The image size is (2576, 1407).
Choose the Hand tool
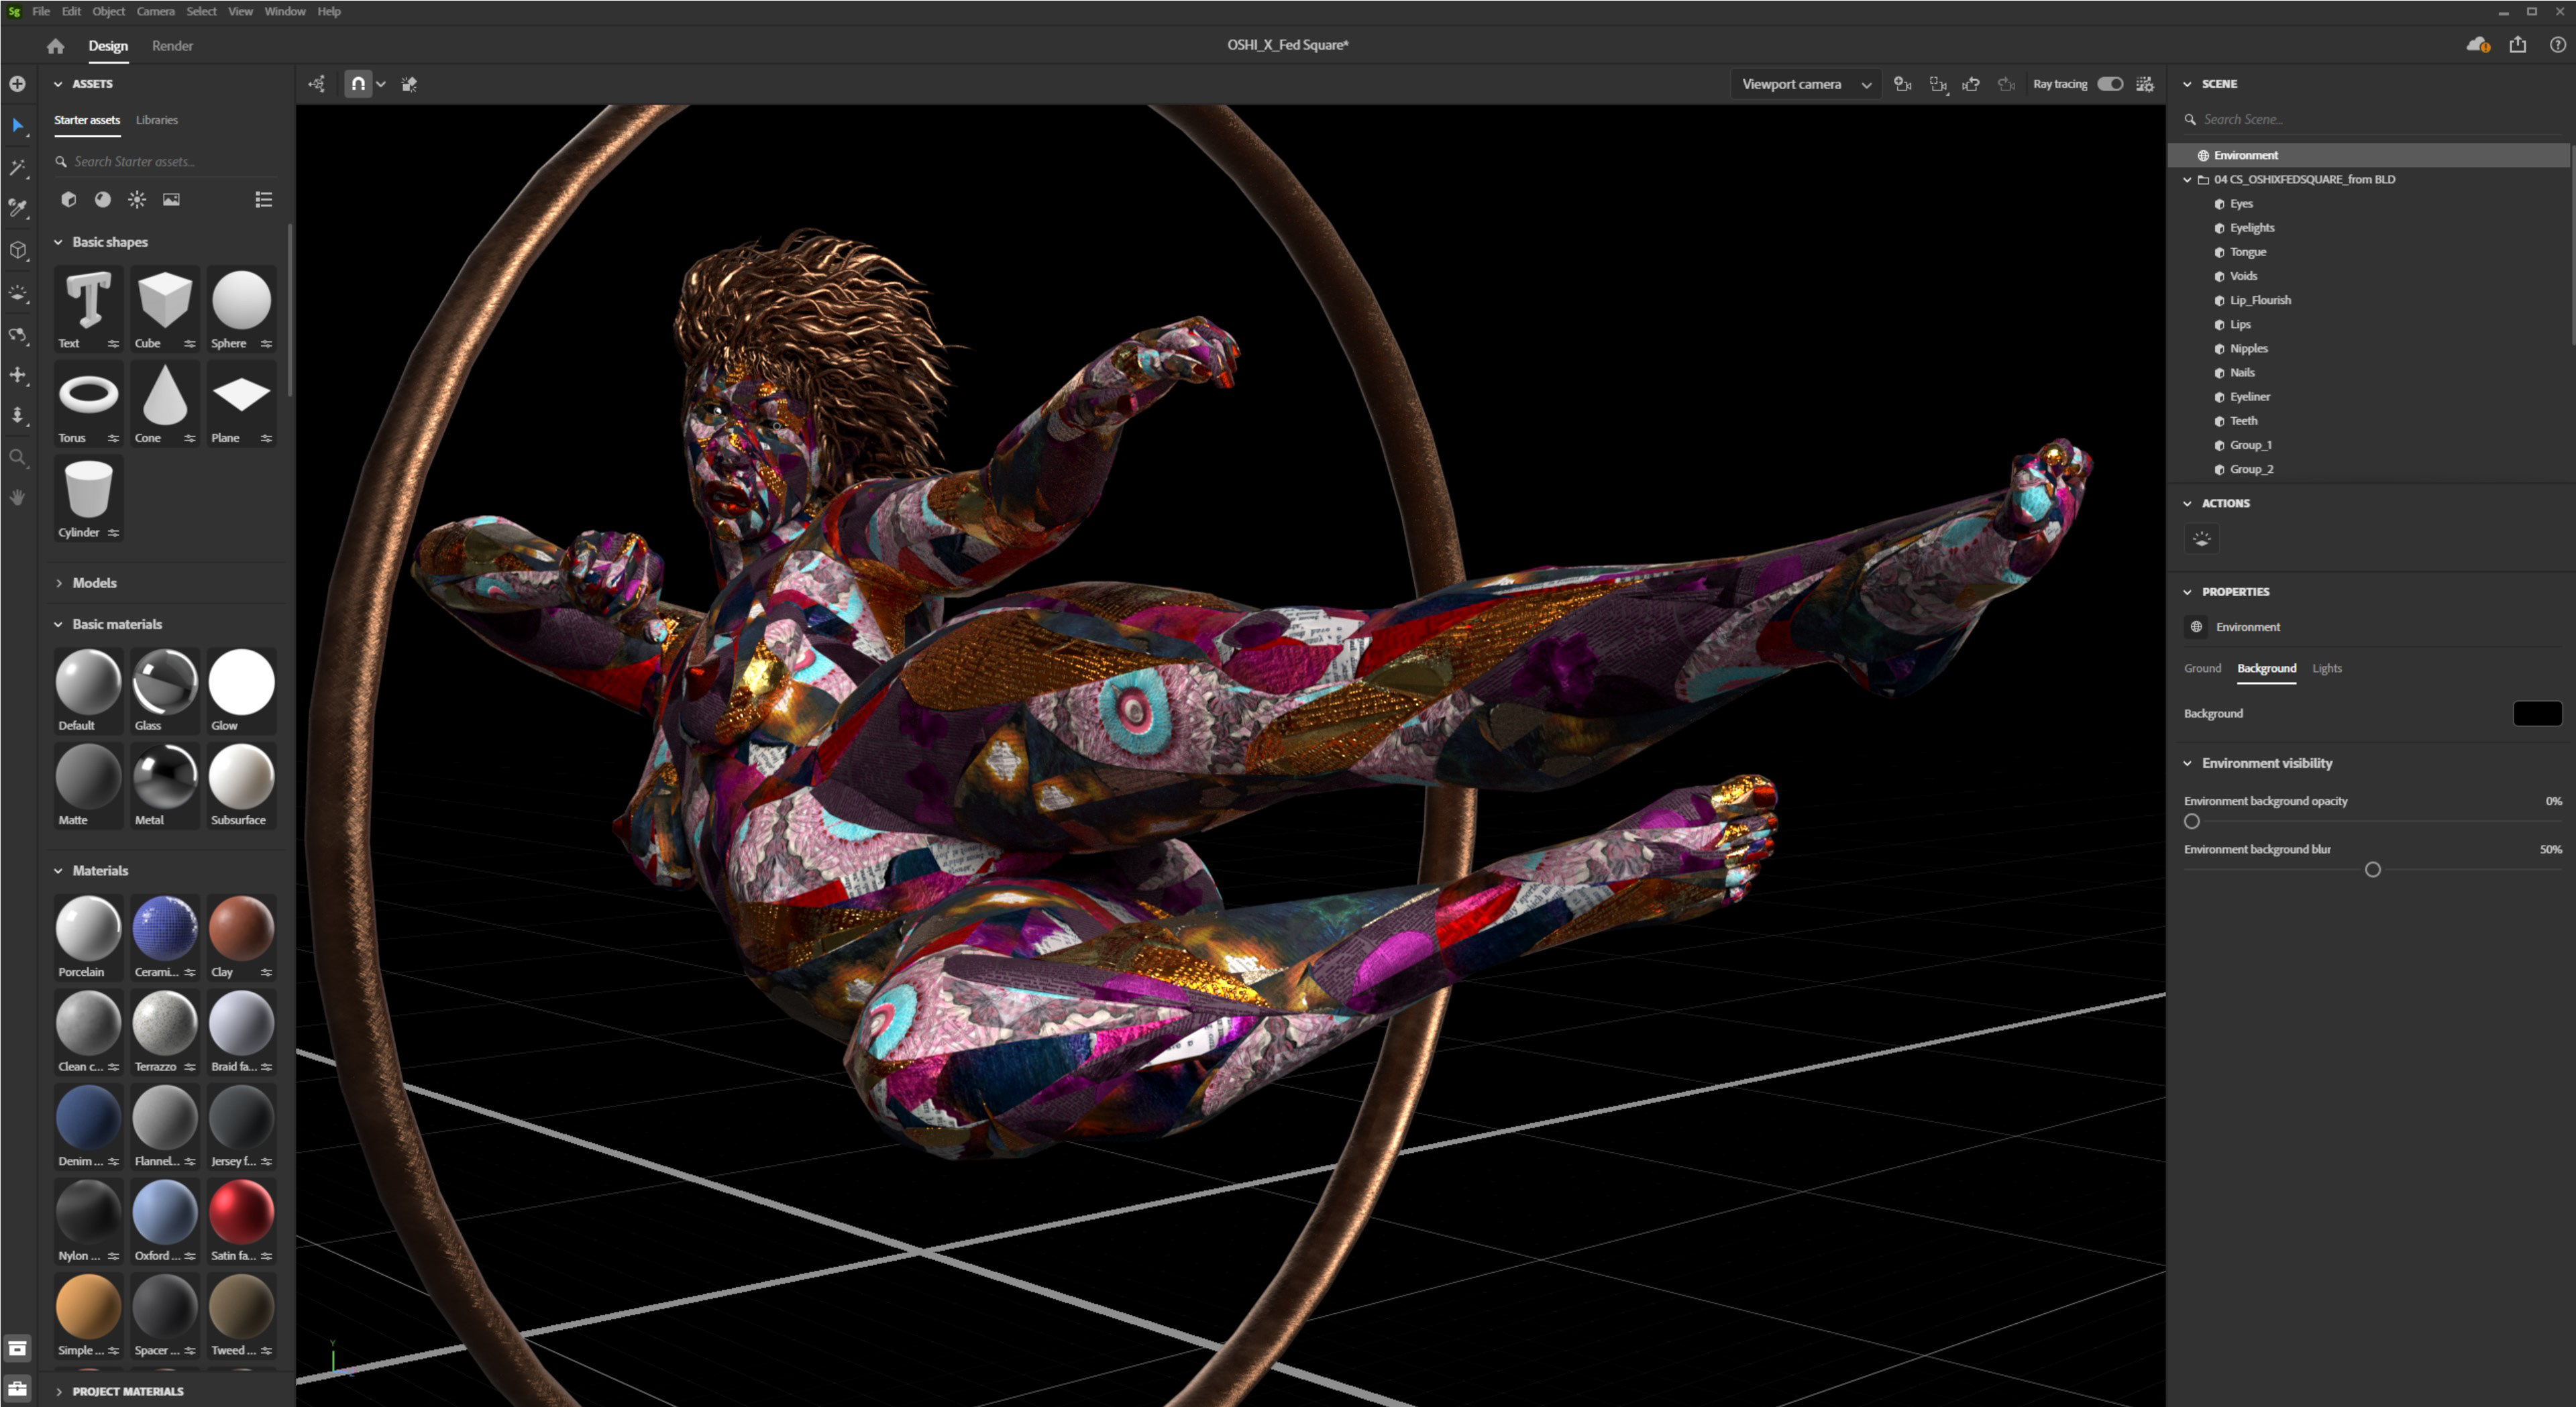click(17, 497)
